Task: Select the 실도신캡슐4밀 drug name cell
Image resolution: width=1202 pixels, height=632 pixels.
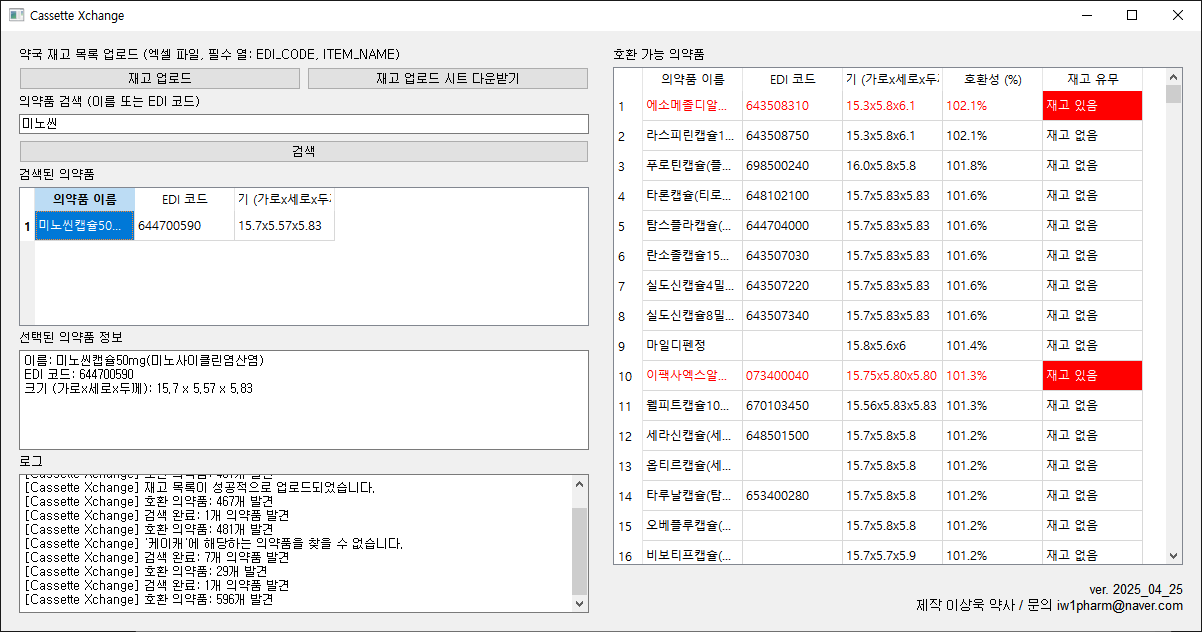Action: [692, 286]
